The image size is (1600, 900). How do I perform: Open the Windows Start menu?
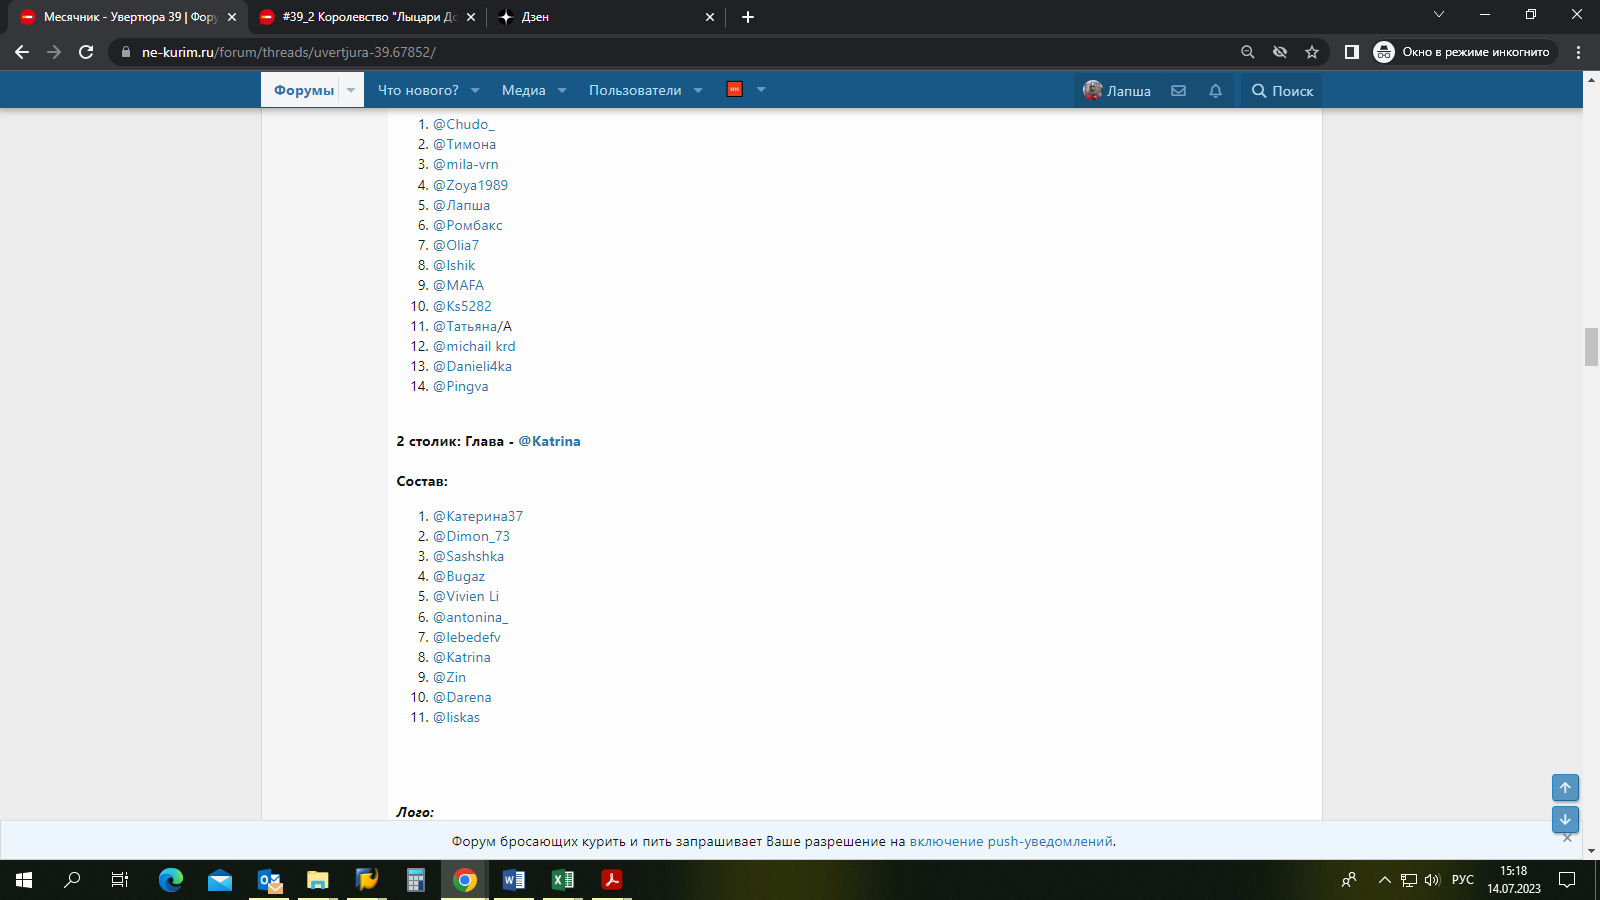point(24,880)
